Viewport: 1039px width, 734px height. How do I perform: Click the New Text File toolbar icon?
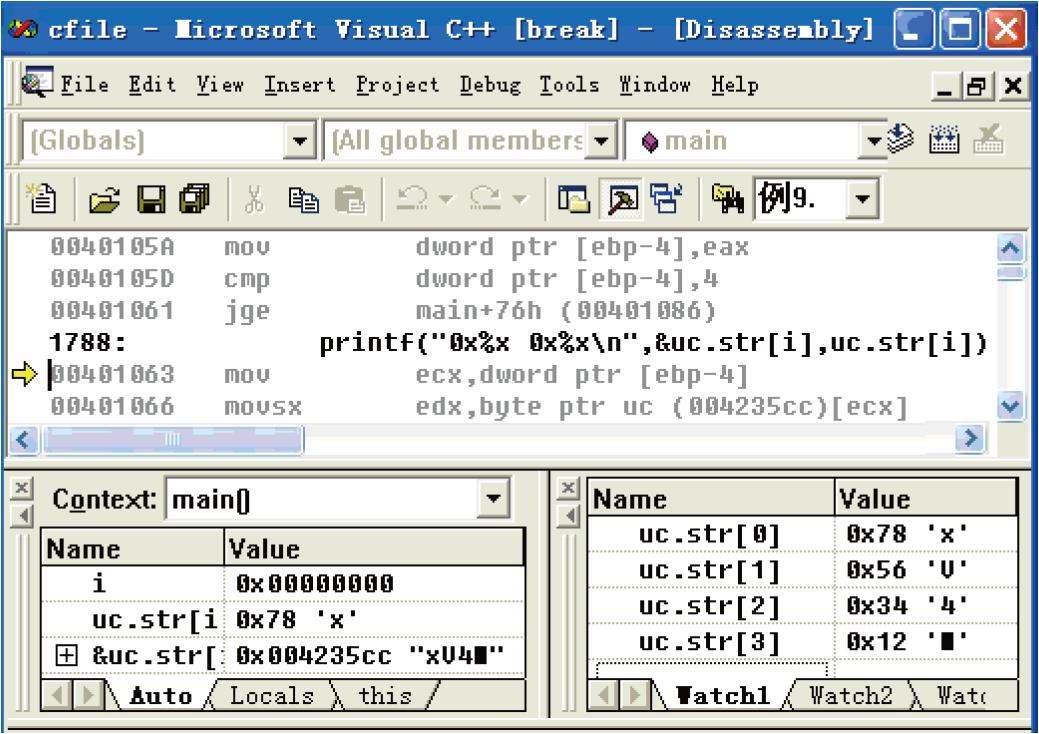pos(42,199)
